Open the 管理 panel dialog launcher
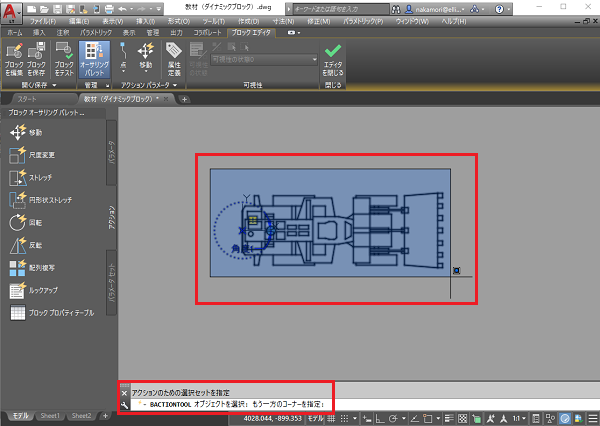Viewport: 600px width, 426px height. [108, 85]
